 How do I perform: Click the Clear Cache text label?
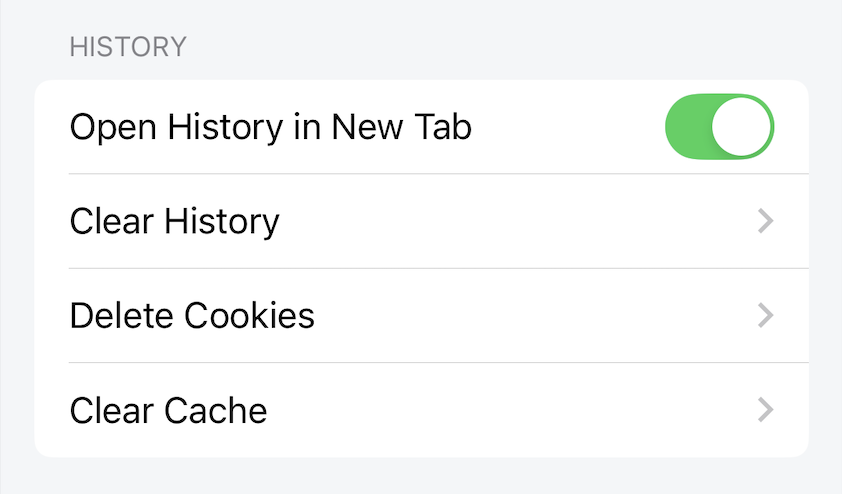coord(168,410)
